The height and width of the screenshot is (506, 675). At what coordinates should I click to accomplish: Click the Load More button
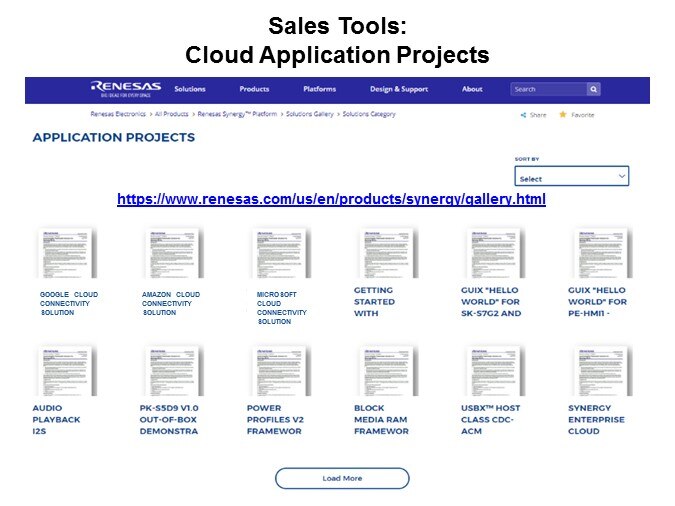pyautogui.click(x=342, y=478)
